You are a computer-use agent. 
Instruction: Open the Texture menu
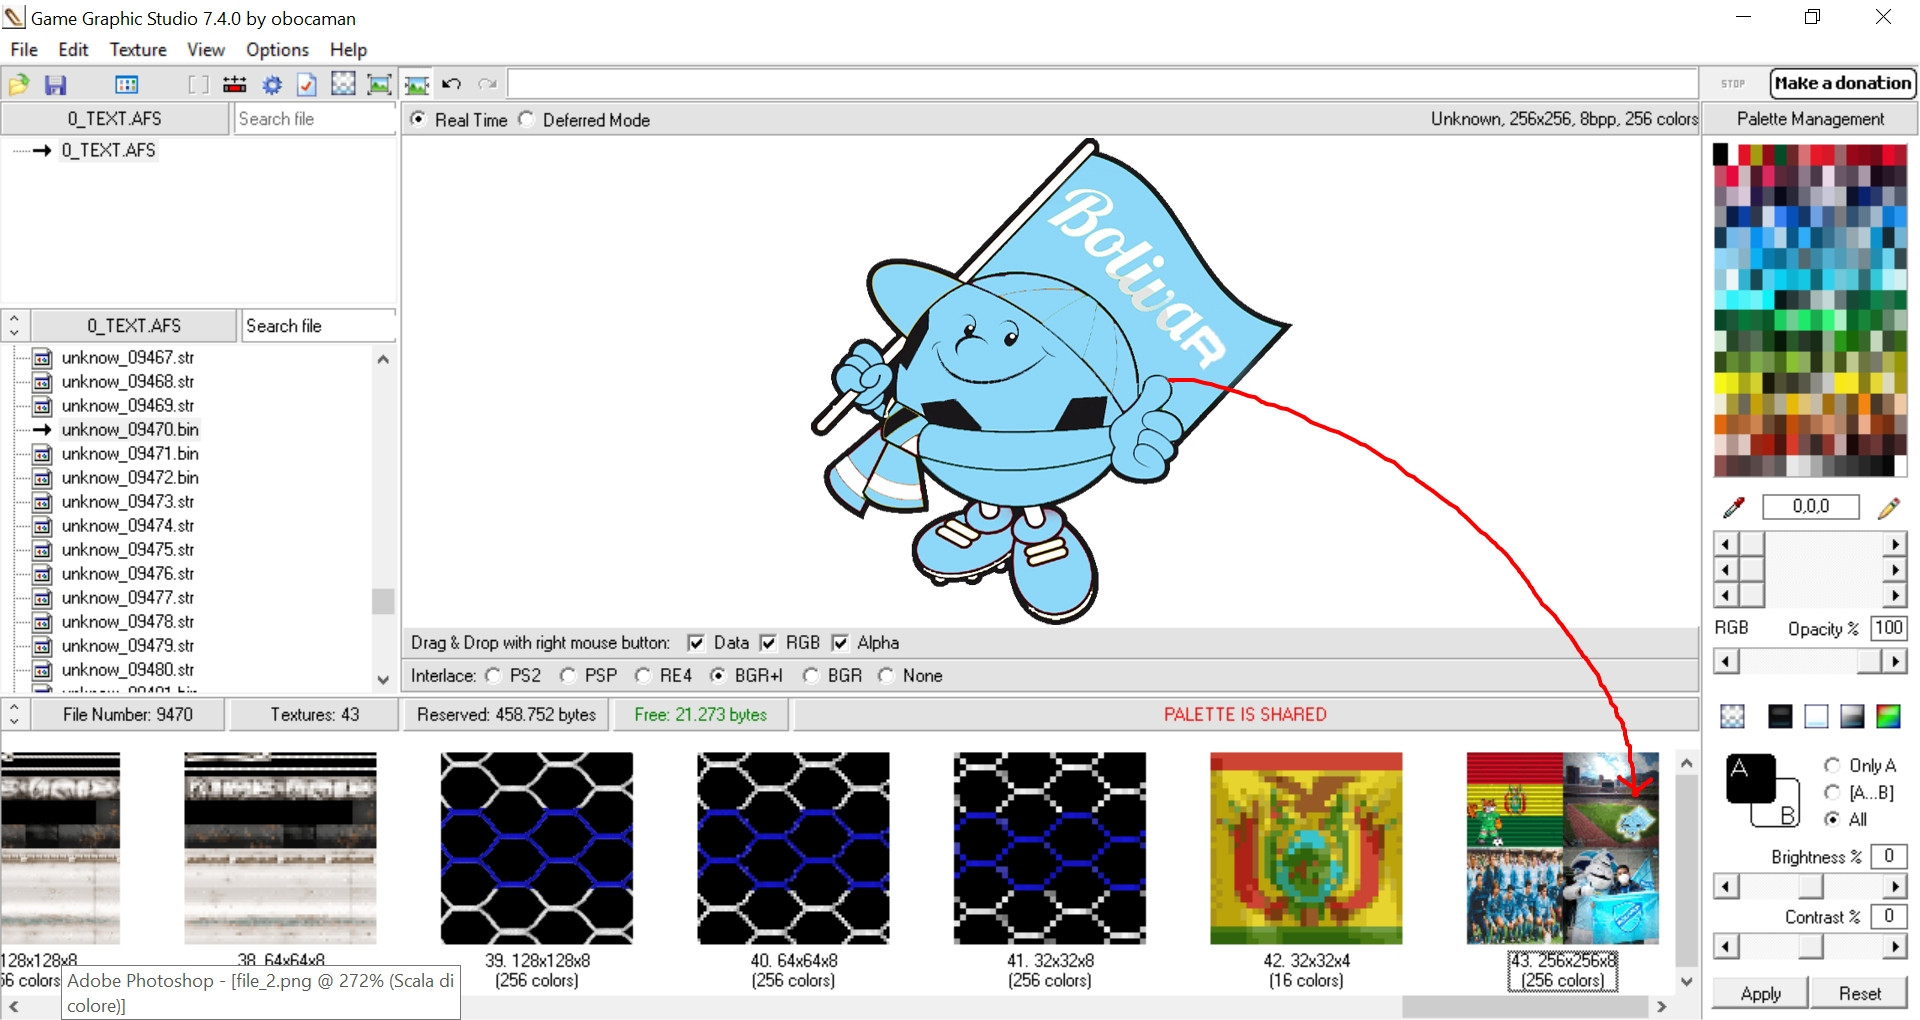click(x=138, y=50)
